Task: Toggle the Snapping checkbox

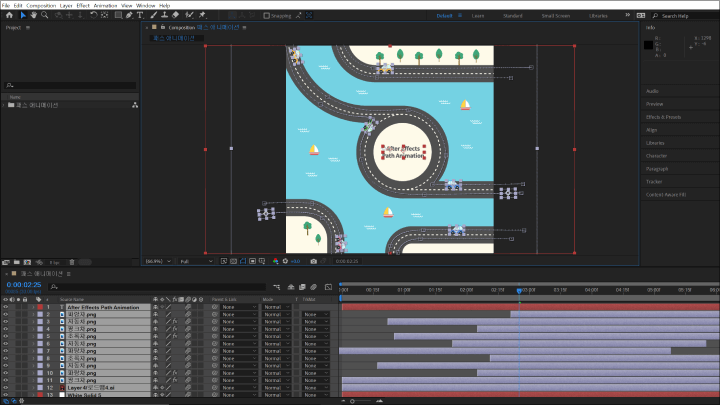Action: (x=266, y=16)
